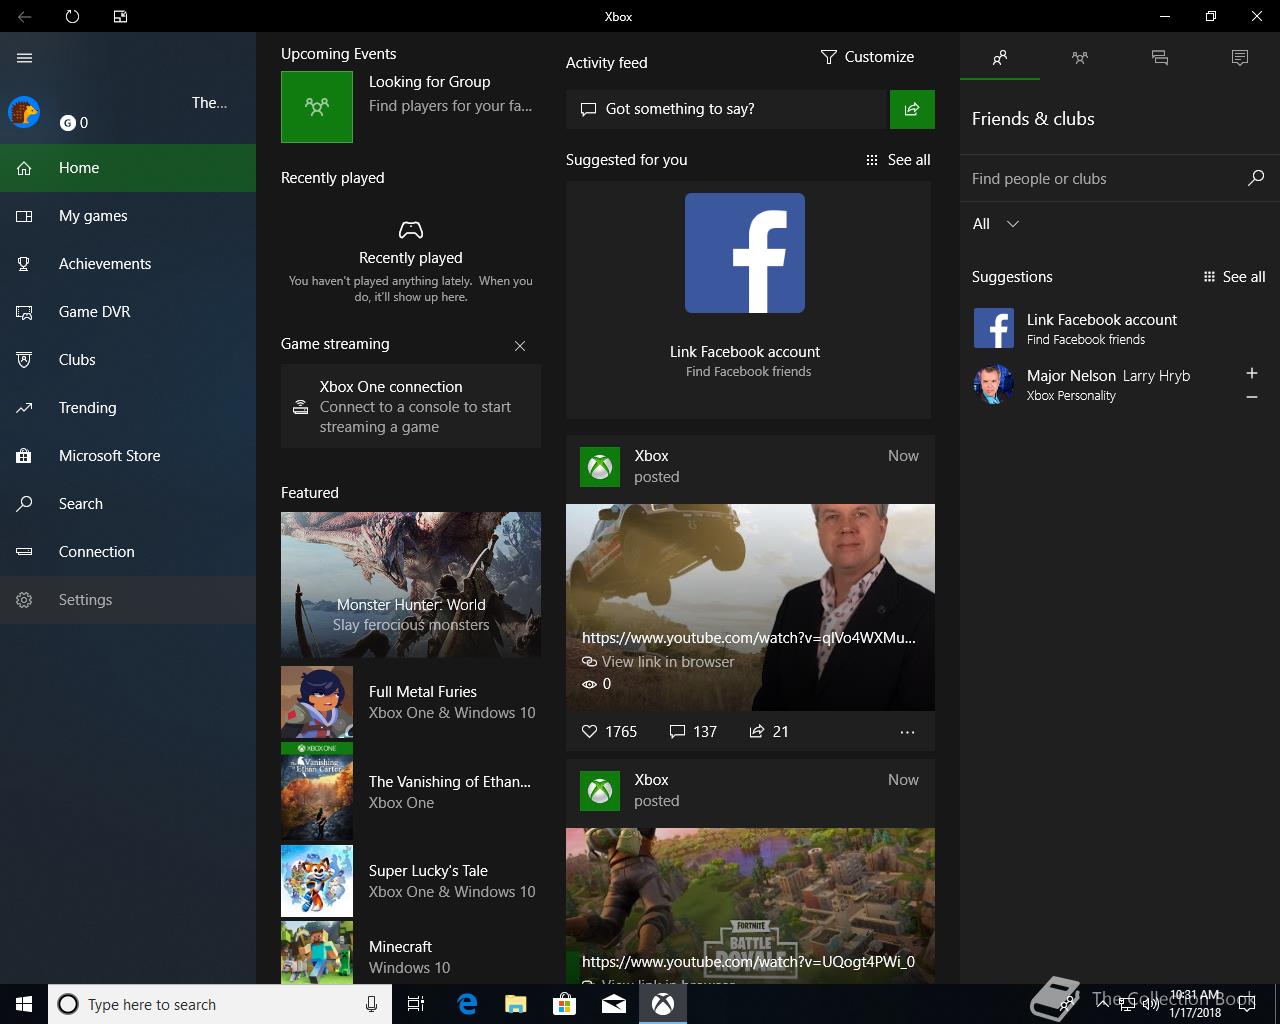Like the first Xbox post (1765)

coord(609,732)
